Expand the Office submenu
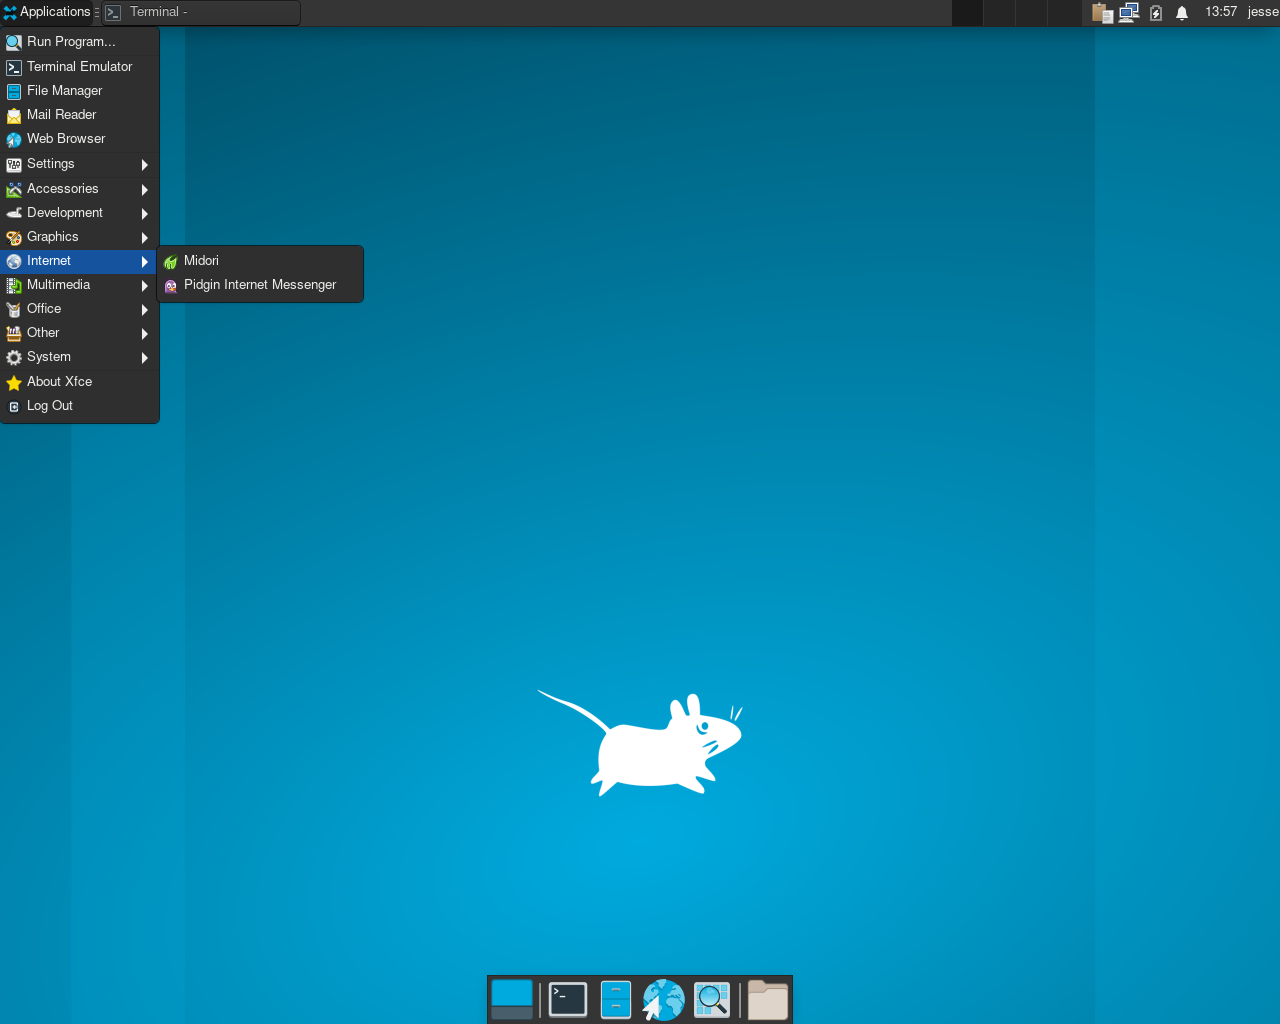The image size is (1280, 1024). point(79,309)
